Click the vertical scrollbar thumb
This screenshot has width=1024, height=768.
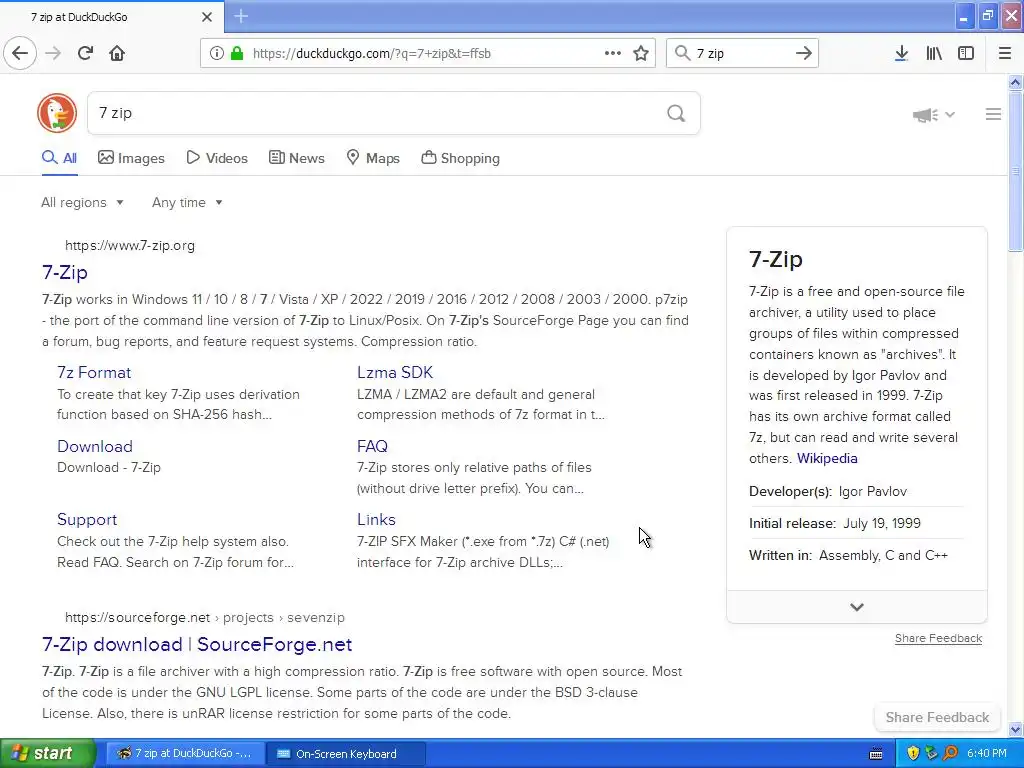(x=1015, y=171)
